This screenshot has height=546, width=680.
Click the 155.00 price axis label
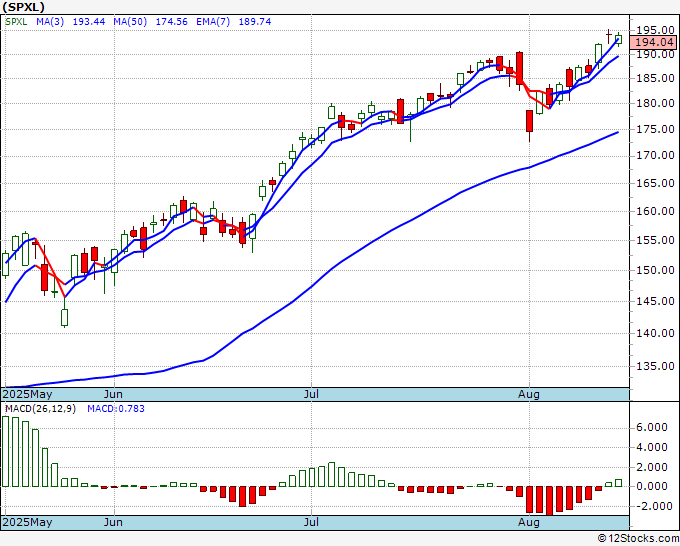655,240
